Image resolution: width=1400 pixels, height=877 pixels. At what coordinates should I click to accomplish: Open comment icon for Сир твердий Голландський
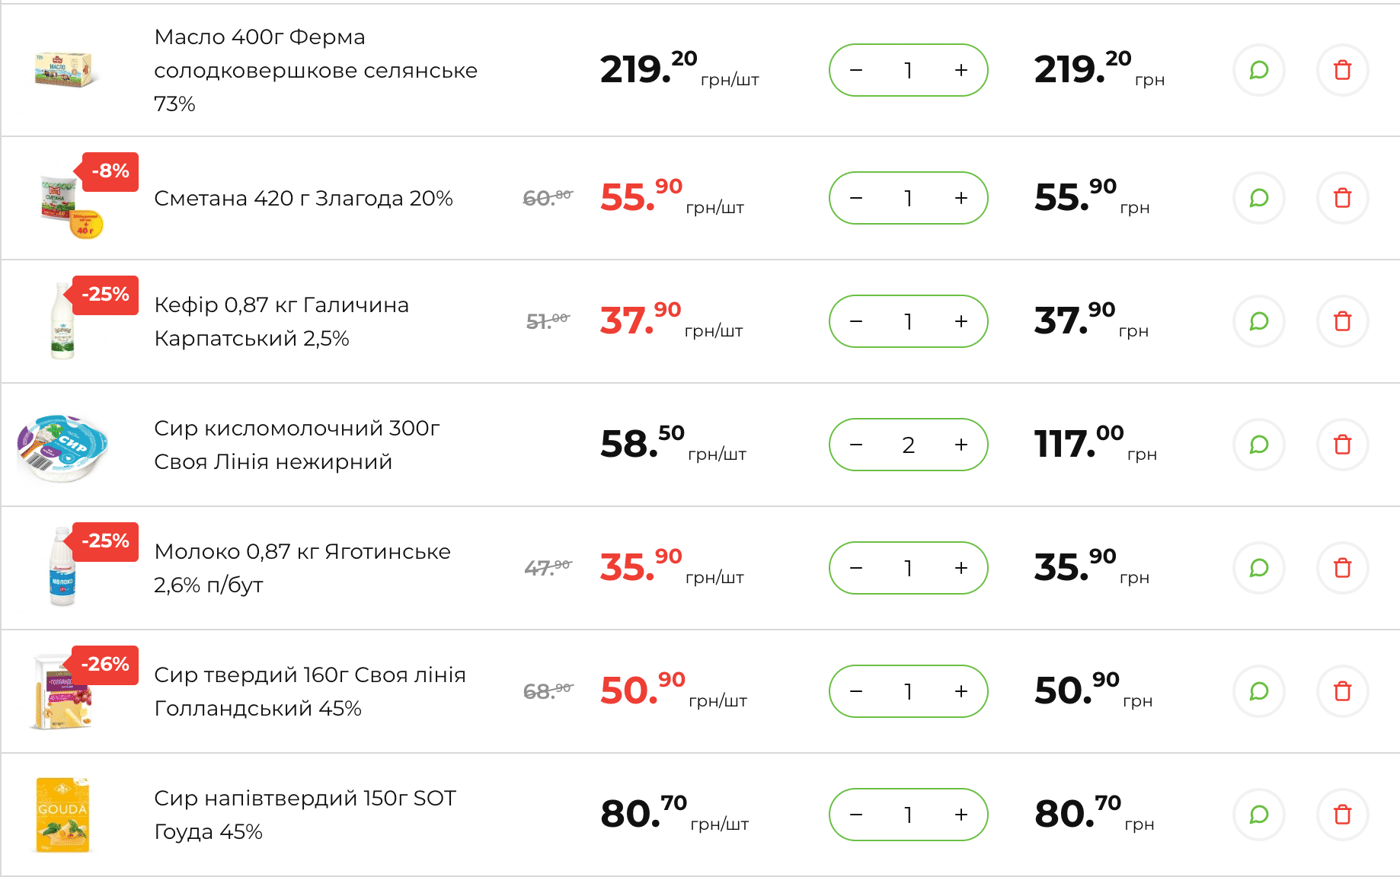[1259, 691]
